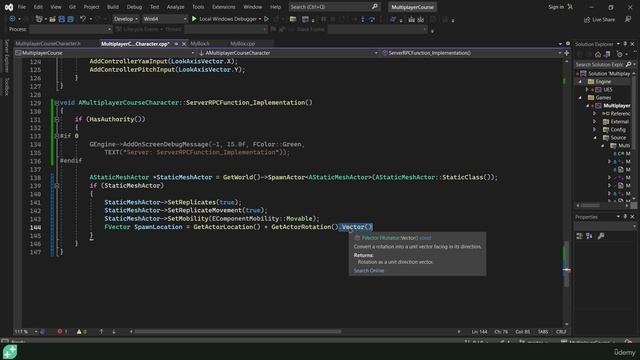The image size is (640, 360).
Task: Click the Navigate Backward circle icon
Action: tap(12, 19)
